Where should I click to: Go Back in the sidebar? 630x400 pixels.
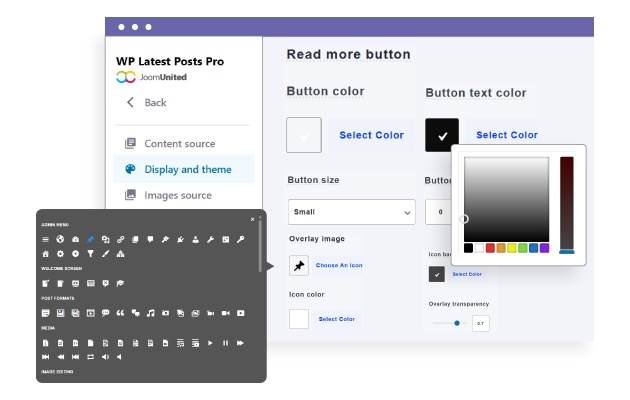point(146,103)
